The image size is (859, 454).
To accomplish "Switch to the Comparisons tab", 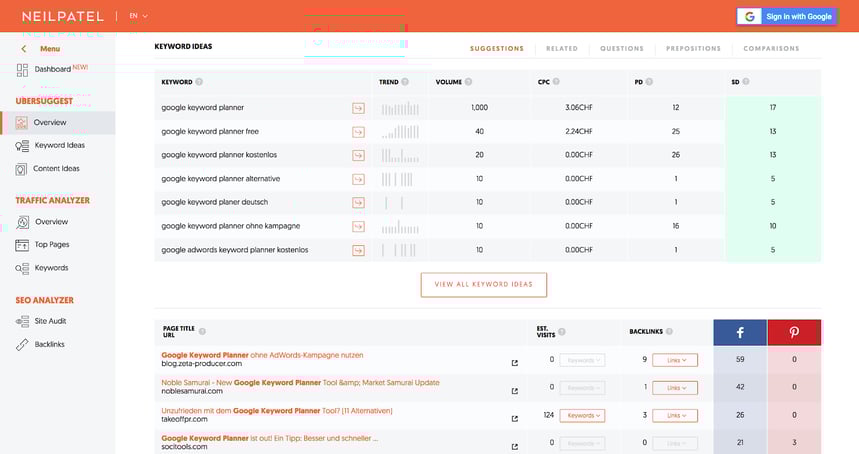I will click(771, 49).
